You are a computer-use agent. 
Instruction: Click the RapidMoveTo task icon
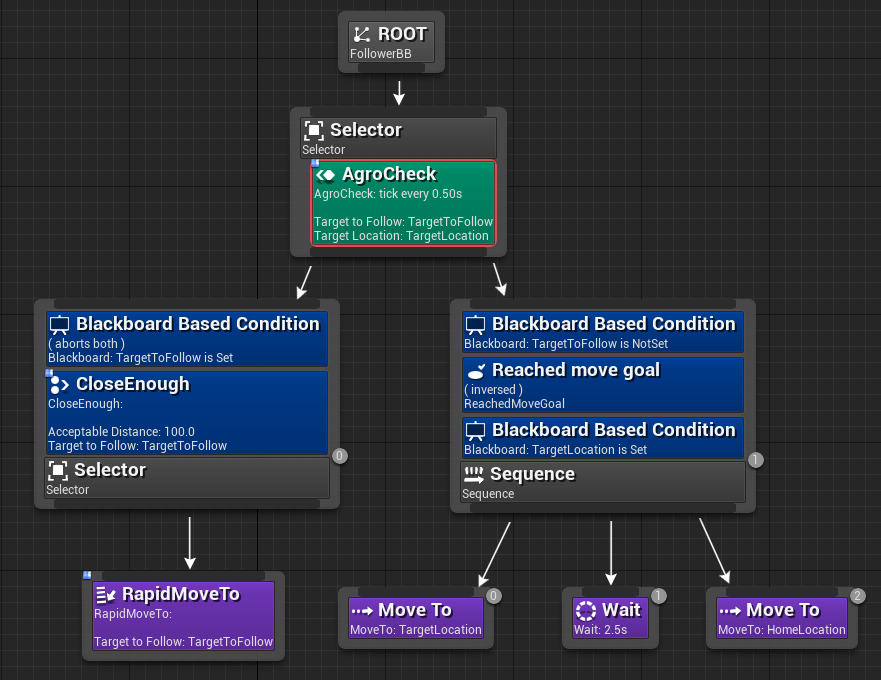106,594
